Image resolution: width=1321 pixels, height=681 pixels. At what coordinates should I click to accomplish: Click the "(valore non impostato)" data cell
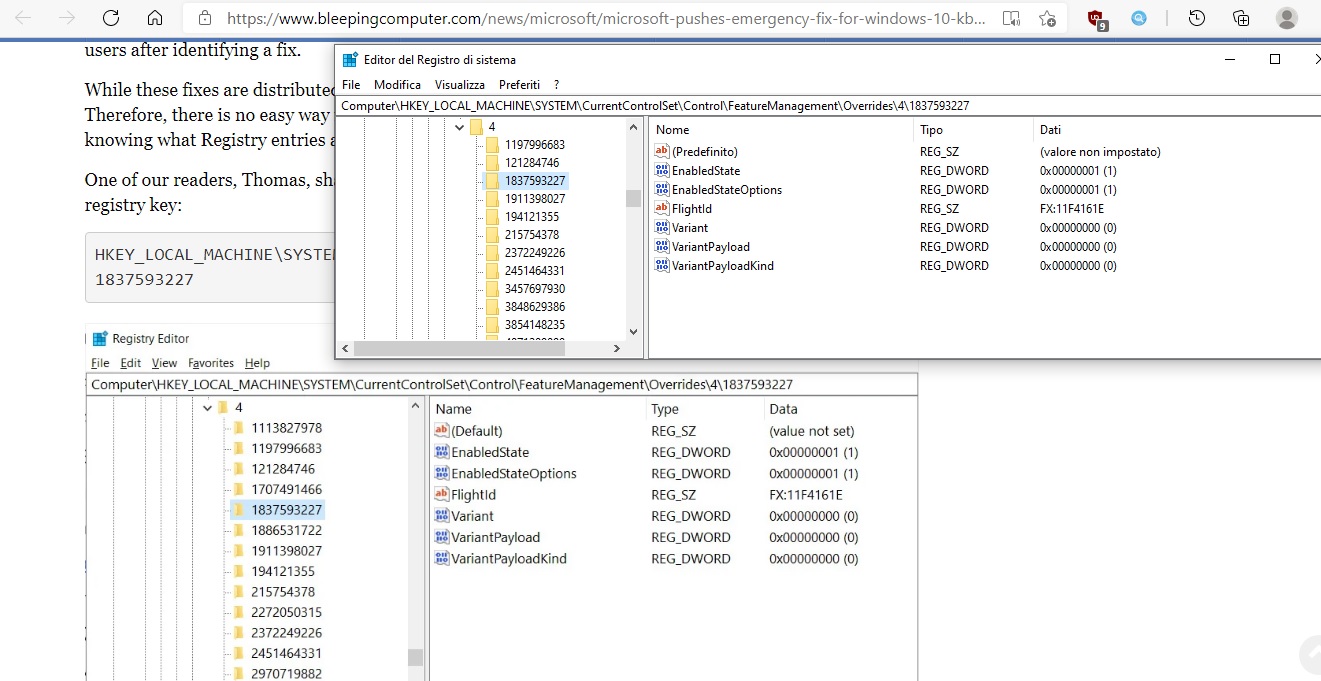(1100, 152)
